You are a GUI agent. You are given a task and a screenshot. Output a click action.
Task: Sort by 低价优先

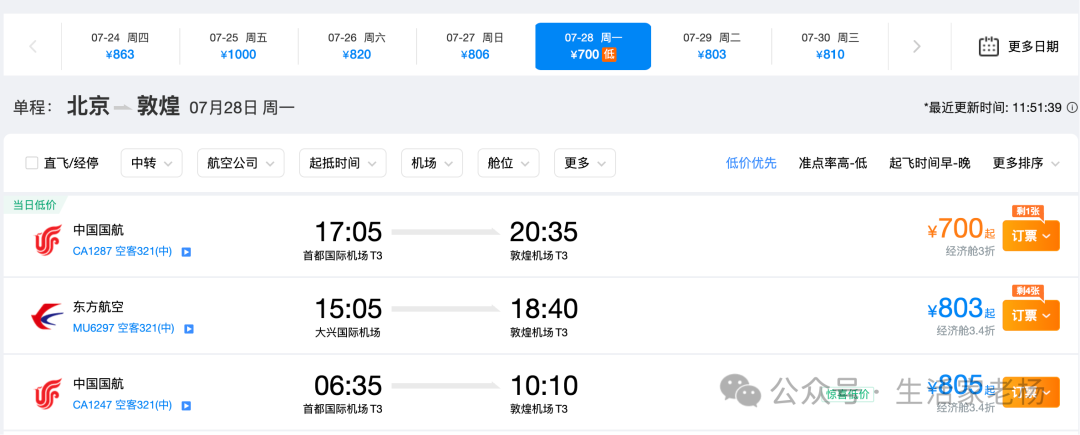point(751,163)
